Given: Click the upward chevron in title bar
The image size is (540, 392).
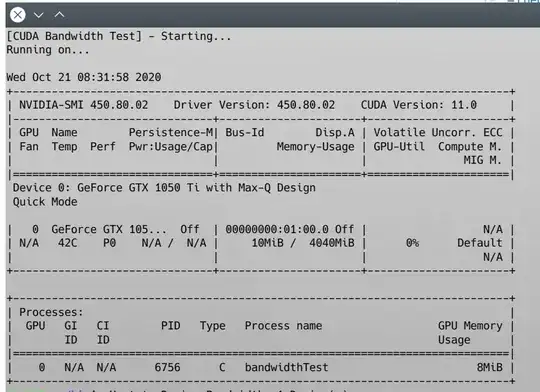Looking at the screenshot, I should click(x=60, y=14).
